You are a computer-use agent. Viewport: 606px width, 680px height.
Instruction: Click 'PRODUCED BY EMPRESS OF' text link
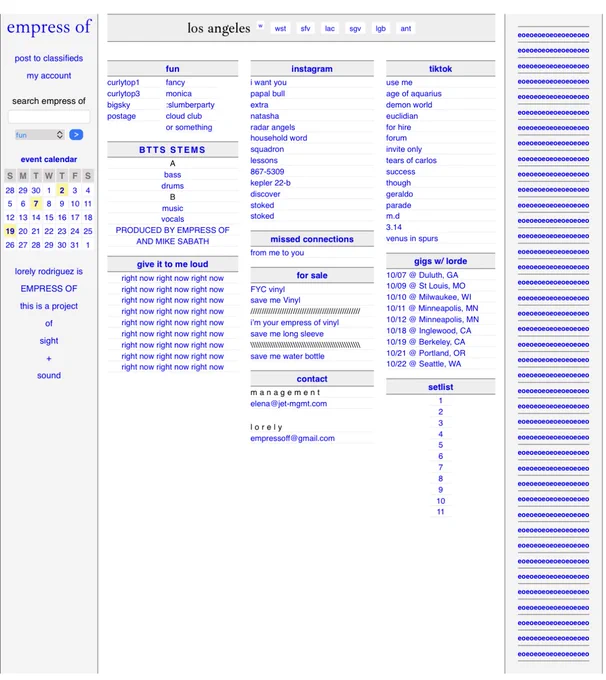tap(173, 230)
